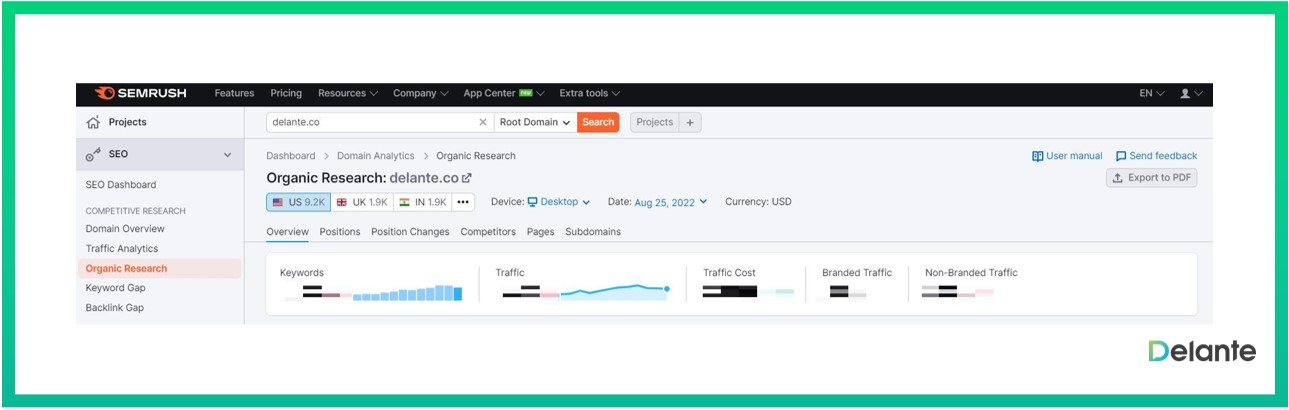
Task: Open the Root Domain dropdown
Action: 535,122
